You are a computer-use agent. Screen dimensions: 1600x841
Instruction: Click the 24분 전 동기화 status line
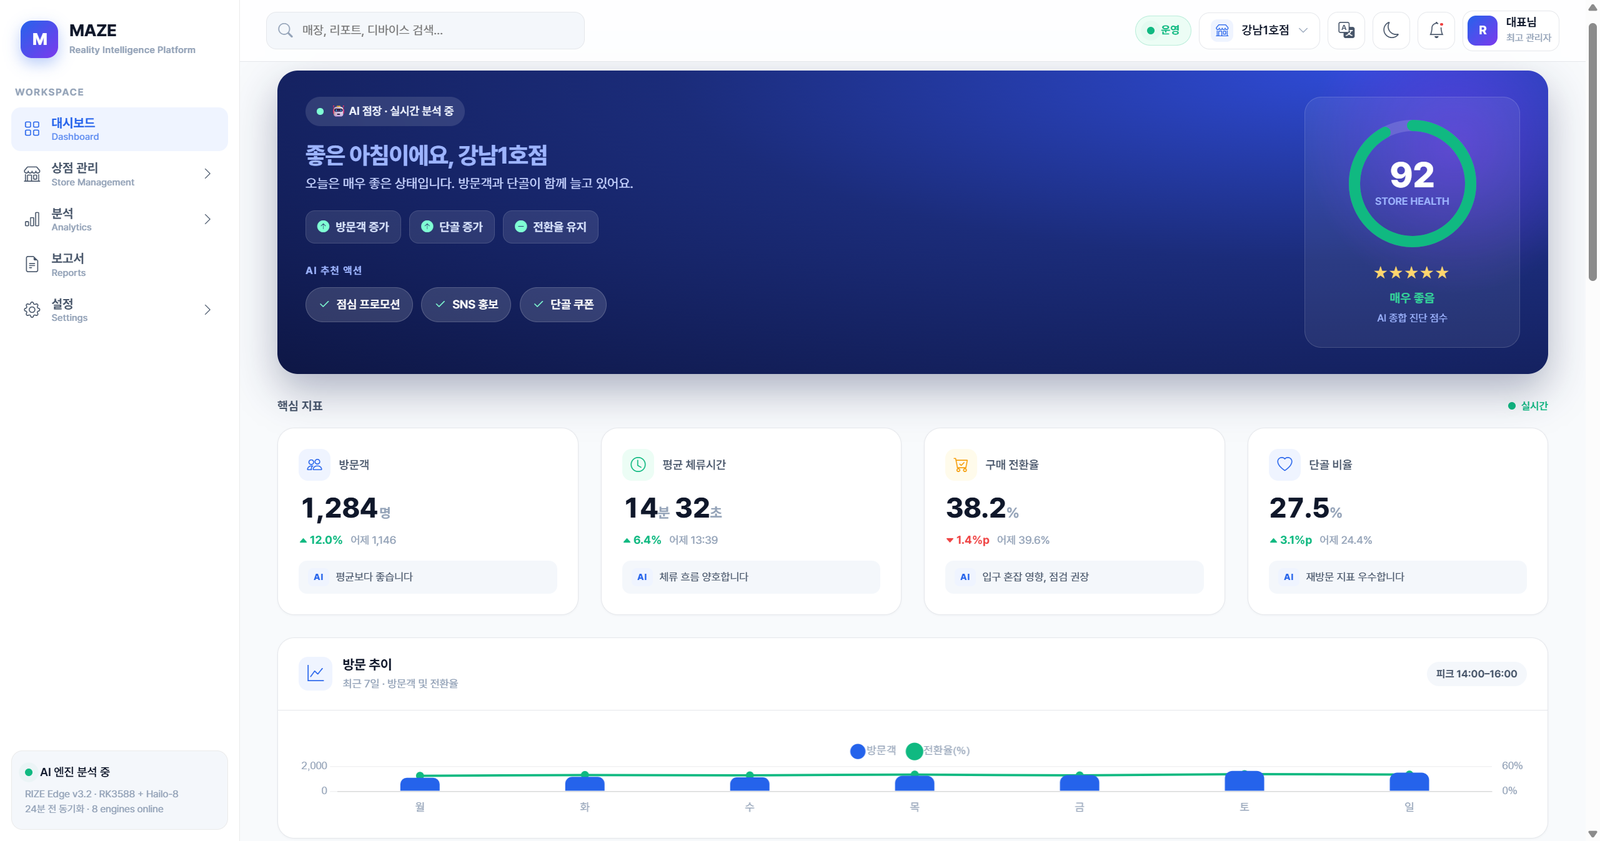[94, 809]
